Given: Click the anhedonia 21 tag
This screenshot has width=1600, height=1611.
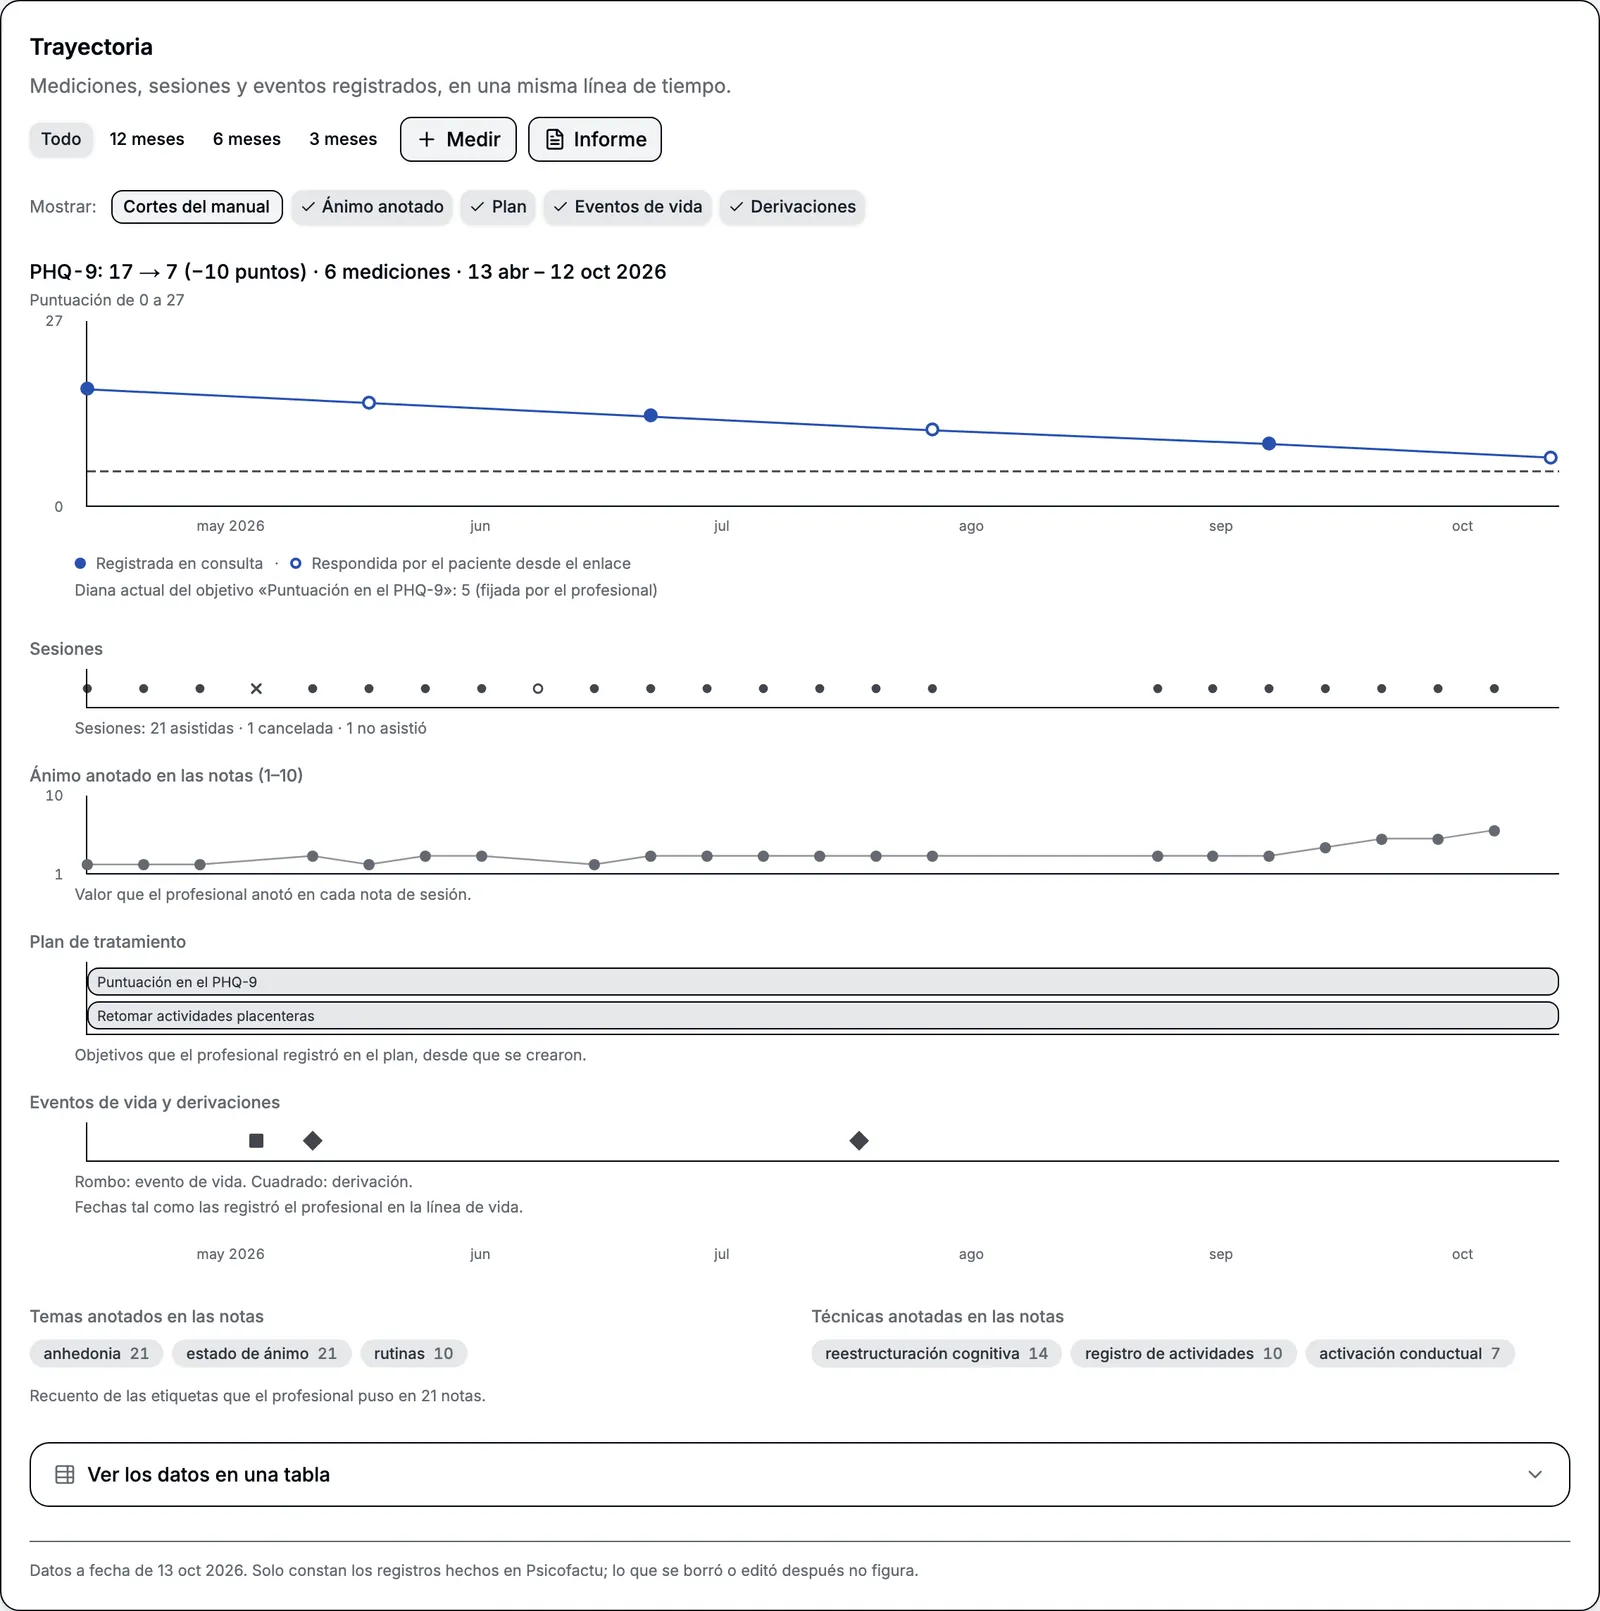Looking at the screenshot, I should (x=96, y=1354).
